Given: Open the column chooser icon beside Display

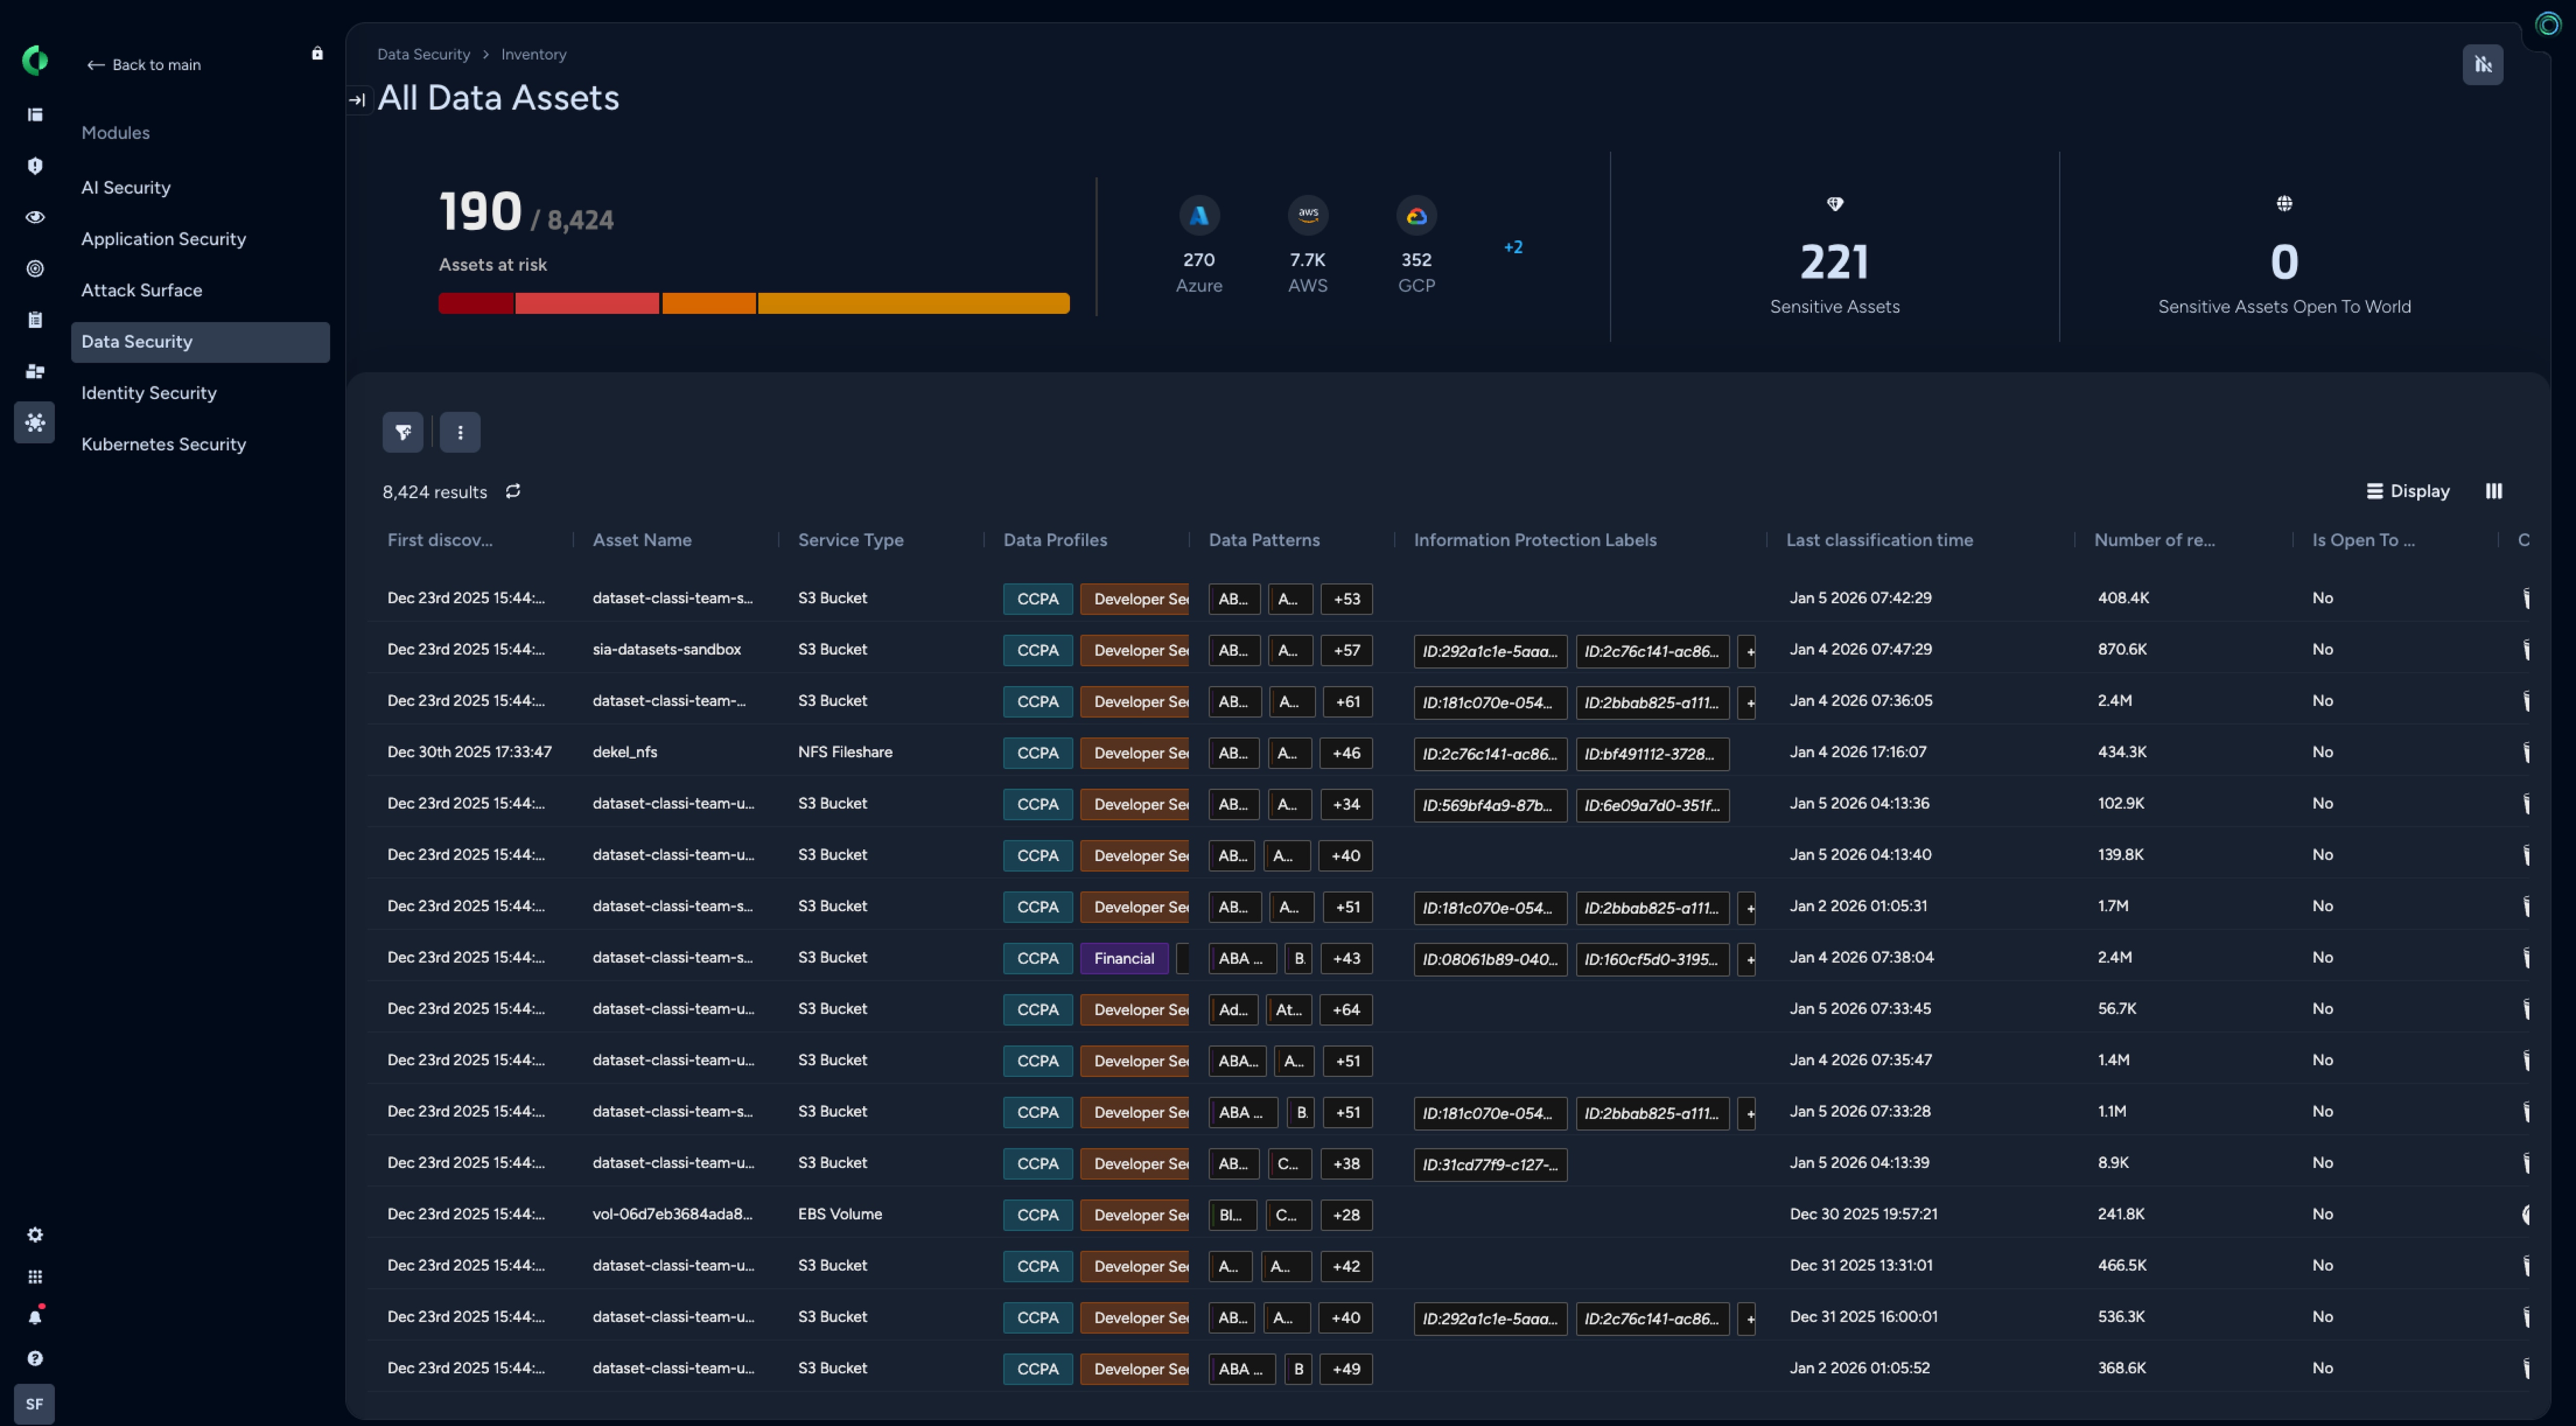Looking at the screenshot, I should pyautogui.click(x=2493, y=491).
